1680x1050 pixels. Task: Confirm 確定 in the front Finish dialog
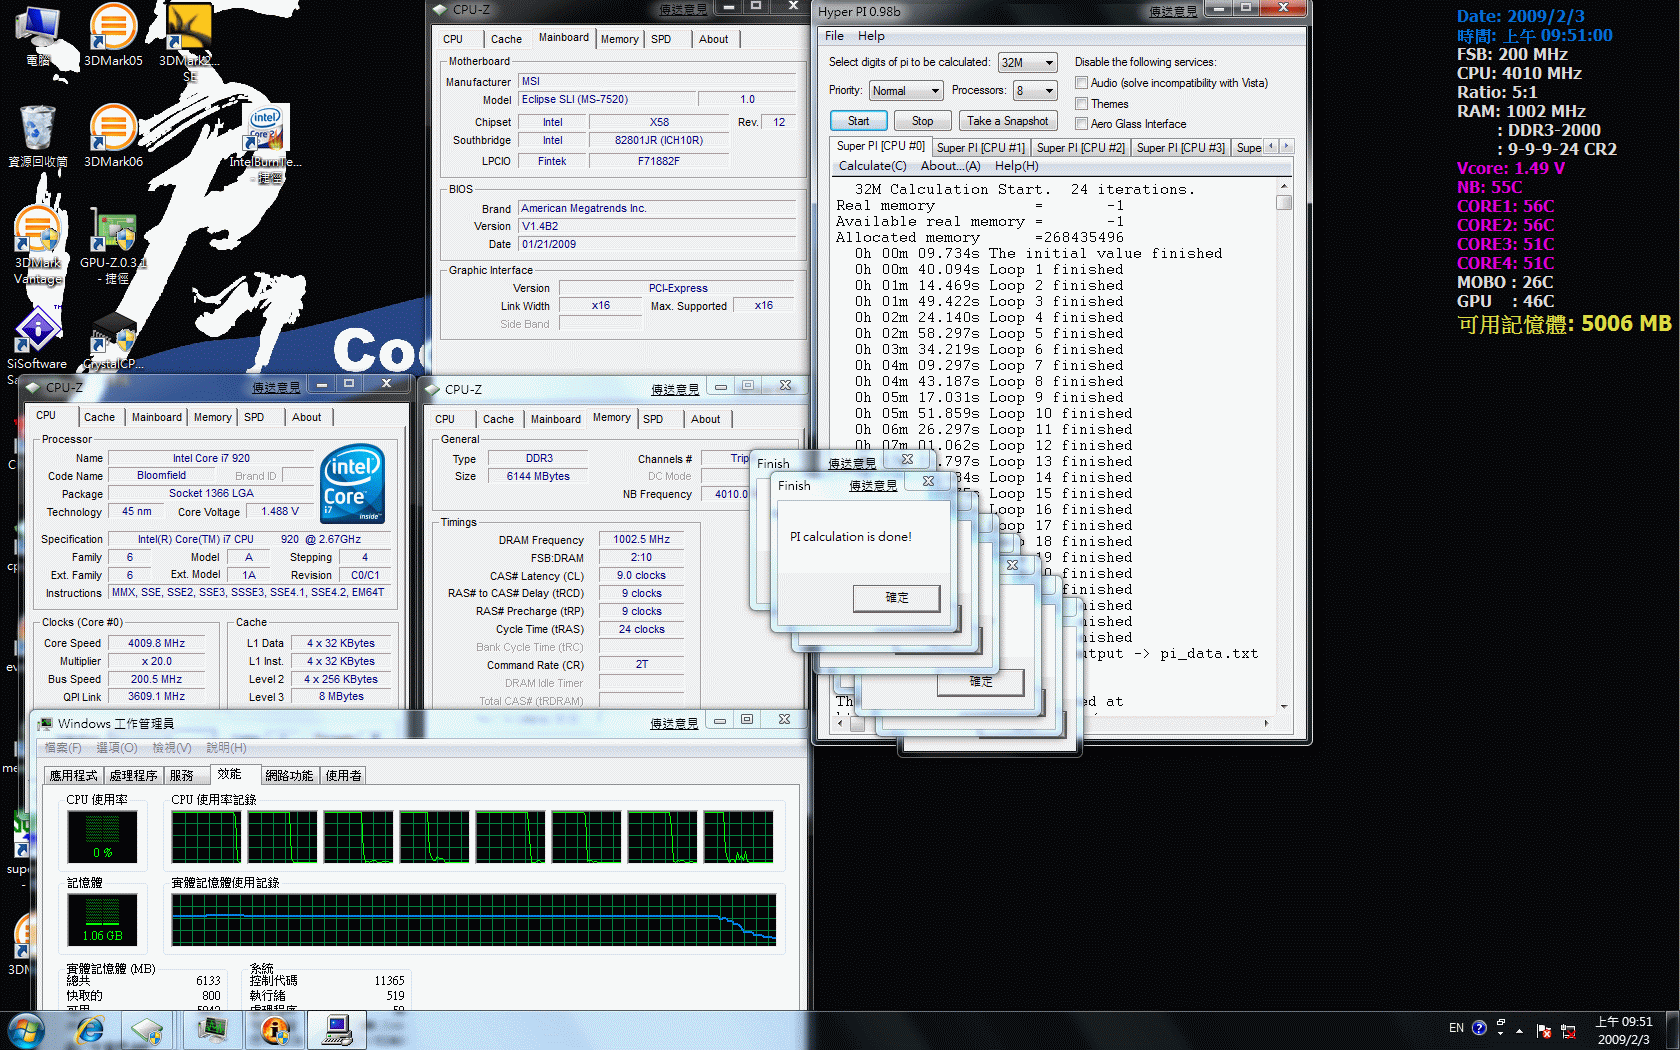896,598
